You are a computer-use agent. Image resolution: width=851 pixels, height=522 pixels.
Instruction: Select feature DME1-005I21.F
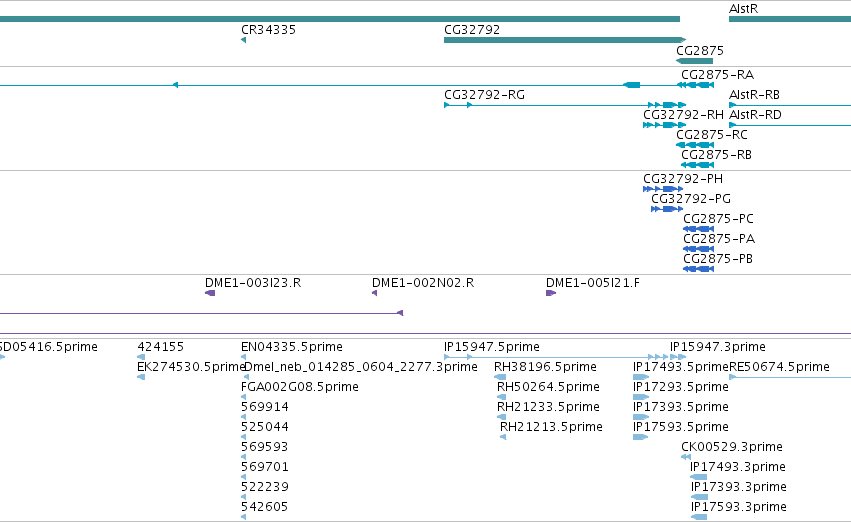(x=593, y=283)
